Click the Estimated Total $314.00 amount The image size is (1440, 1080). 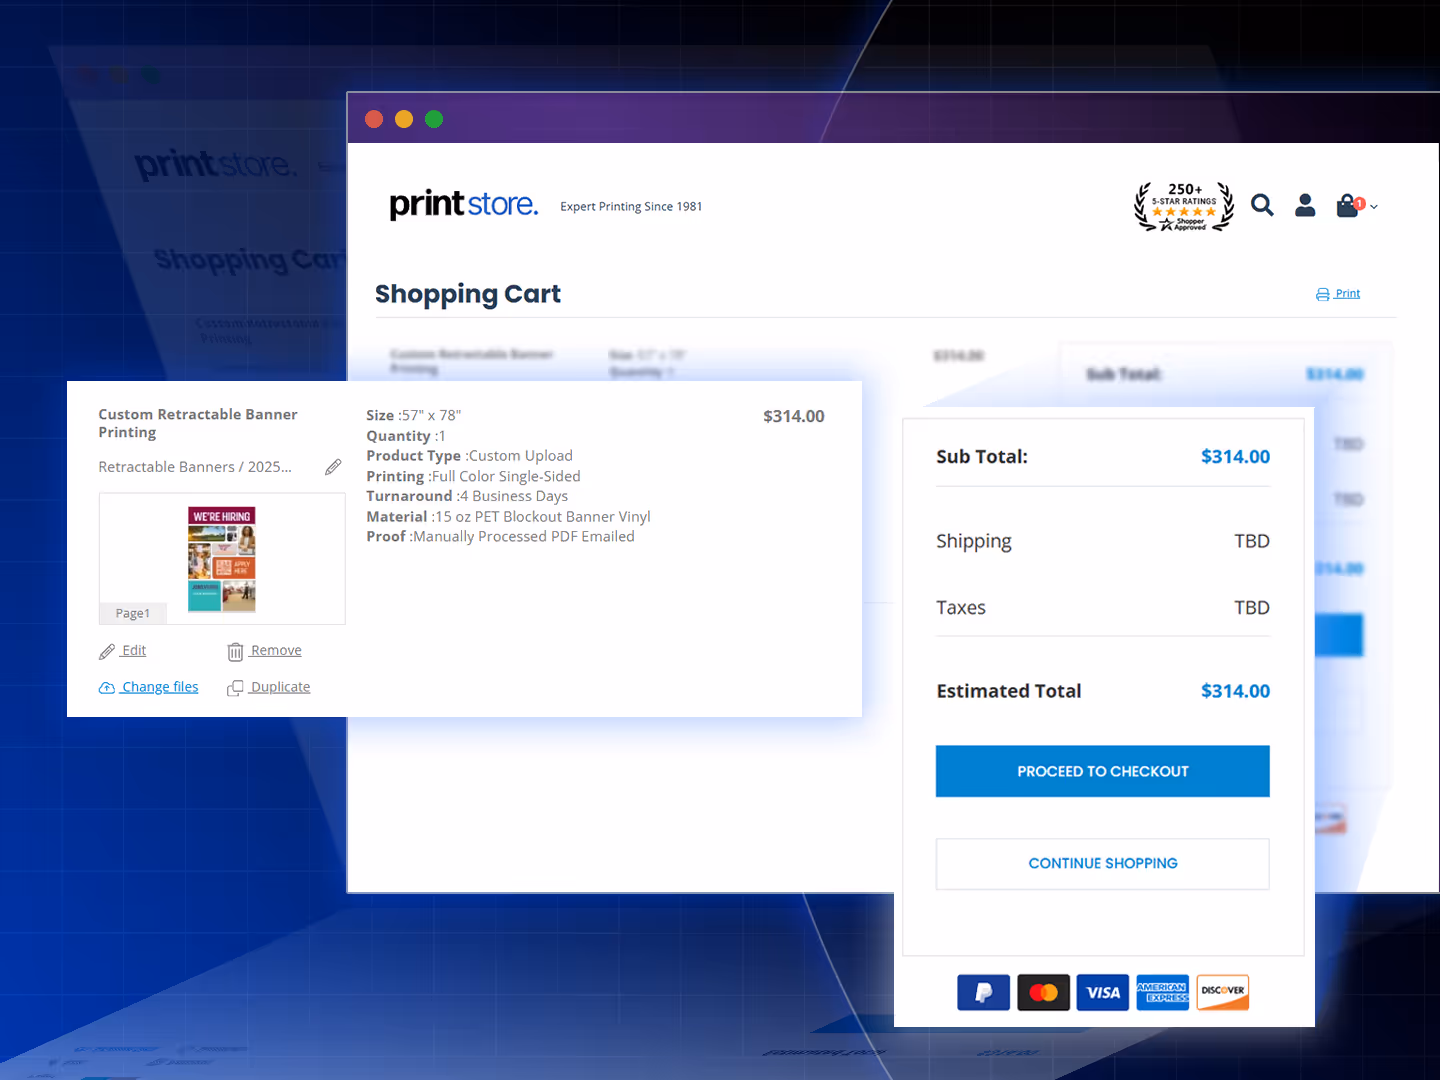point(1235,691)
